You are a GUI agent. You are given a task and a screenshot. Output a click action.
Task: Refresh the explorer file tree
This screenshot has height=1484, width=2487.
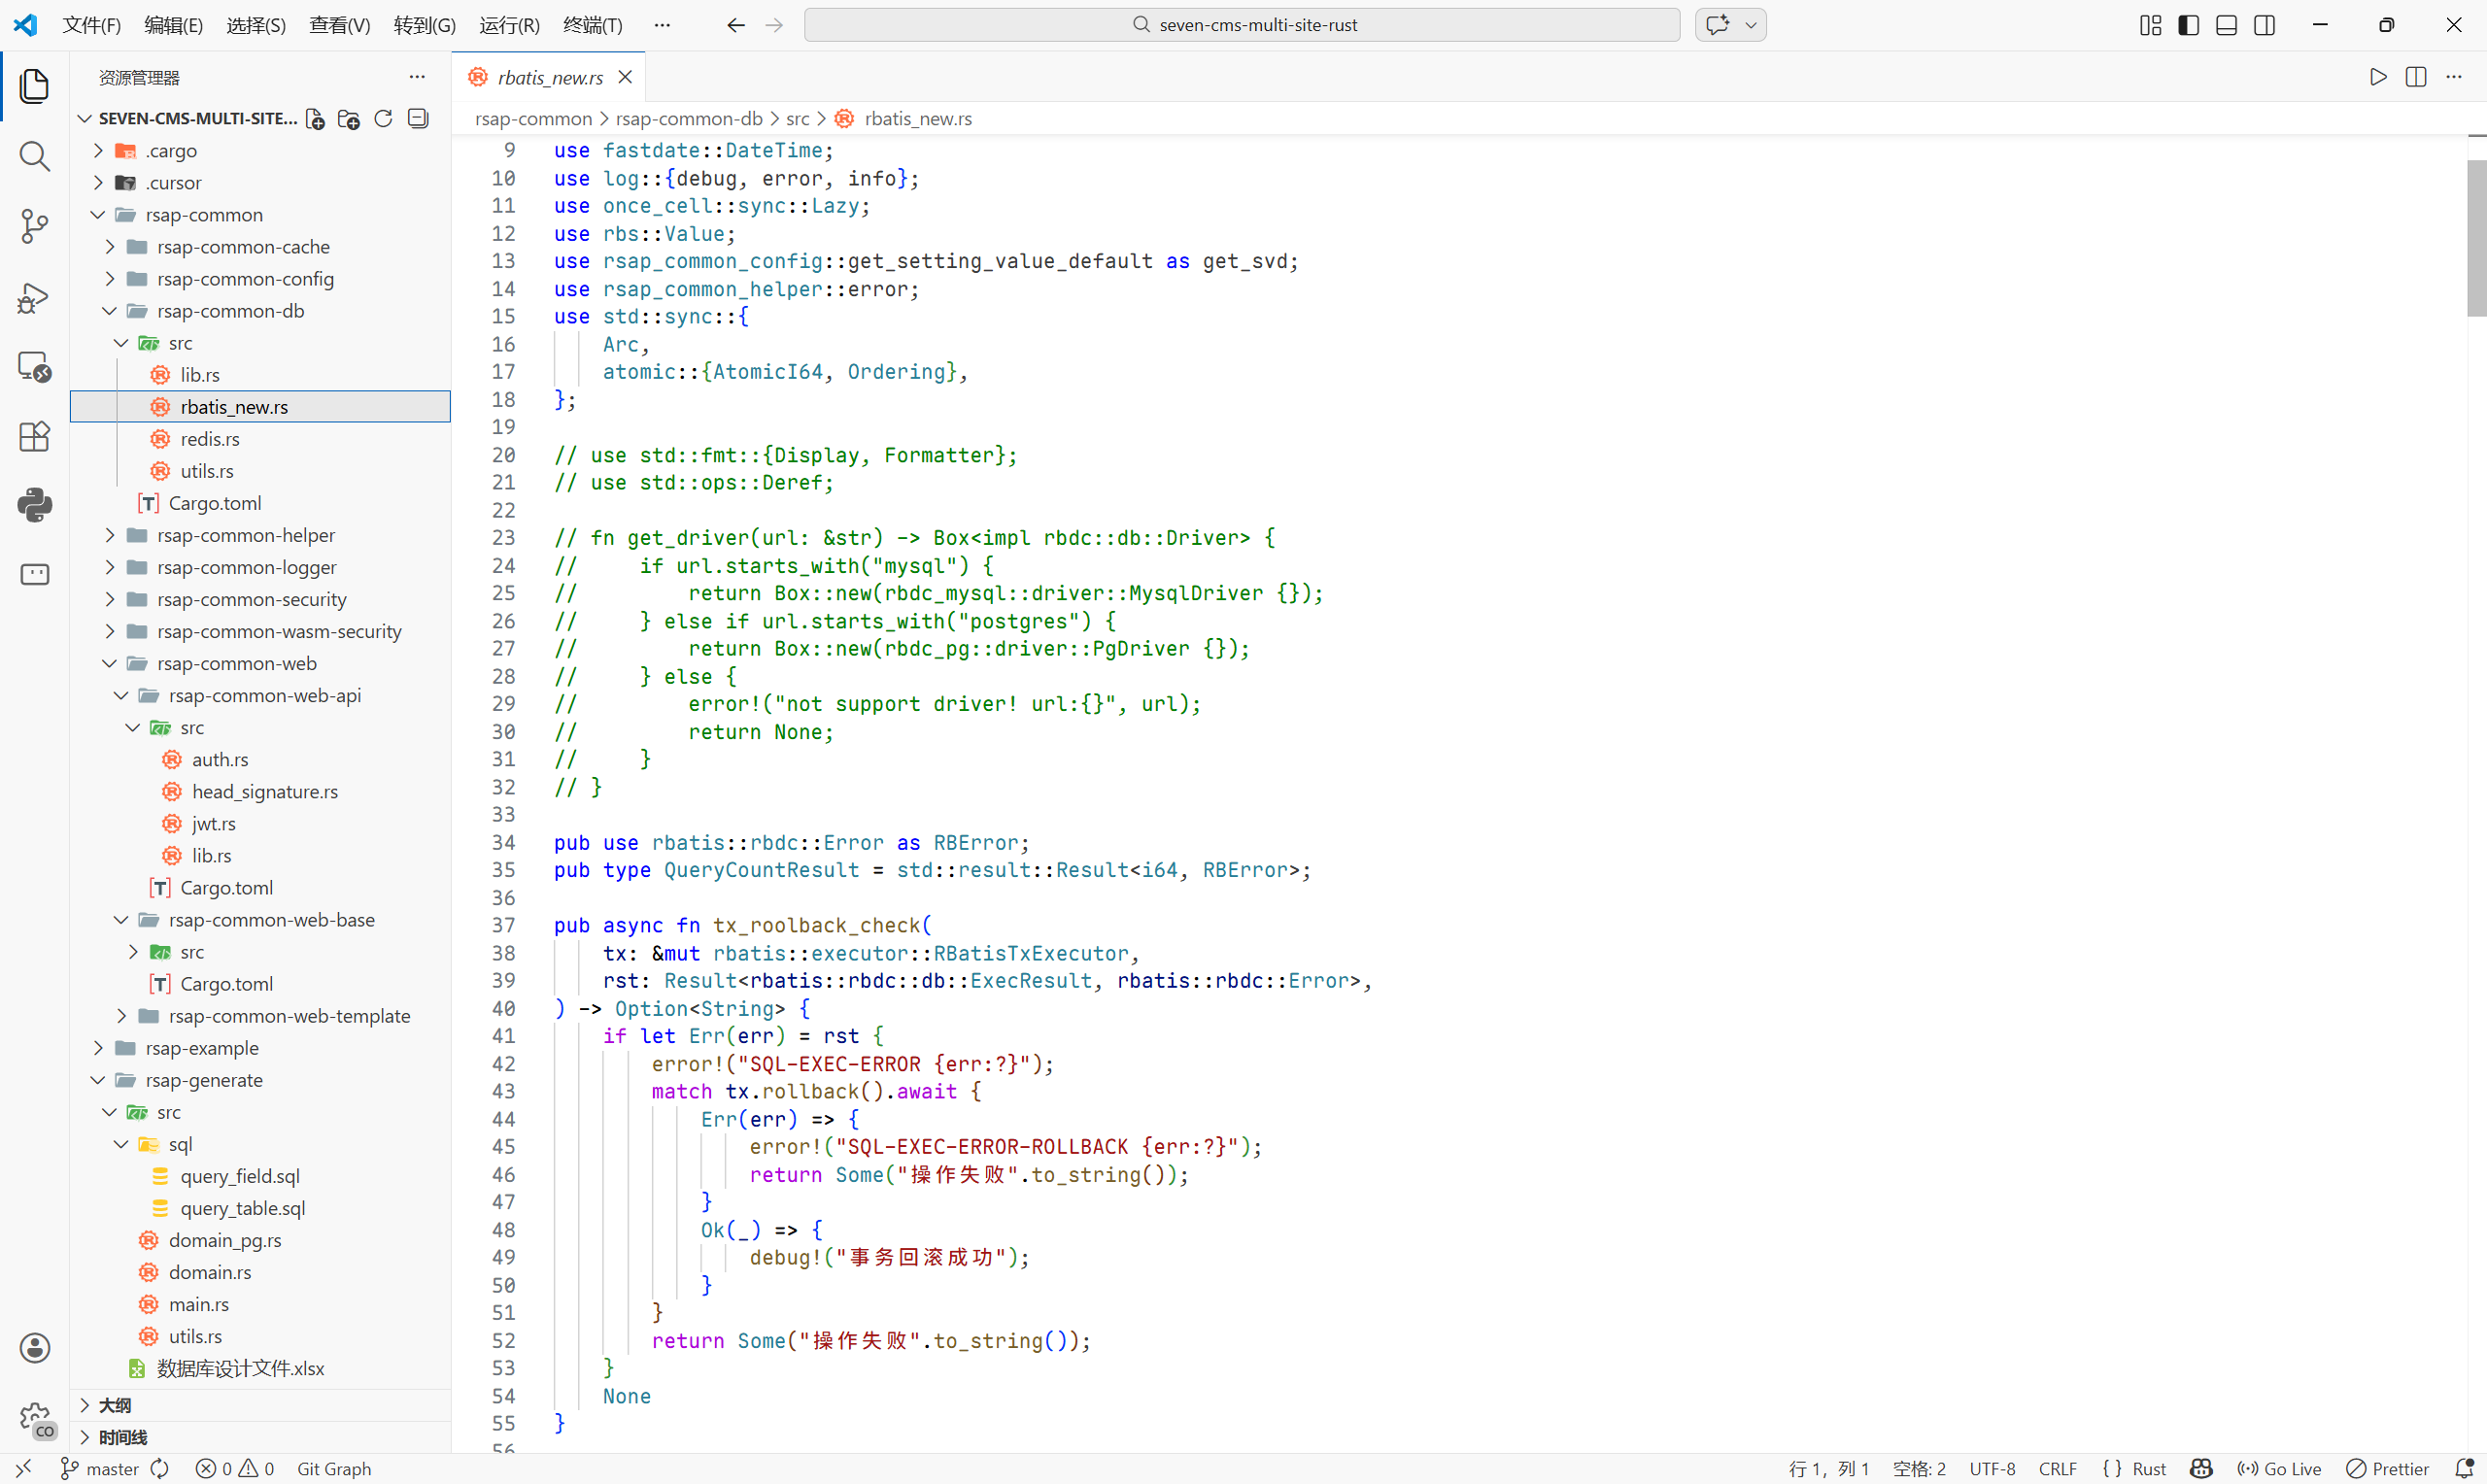(x=383, y=119)
